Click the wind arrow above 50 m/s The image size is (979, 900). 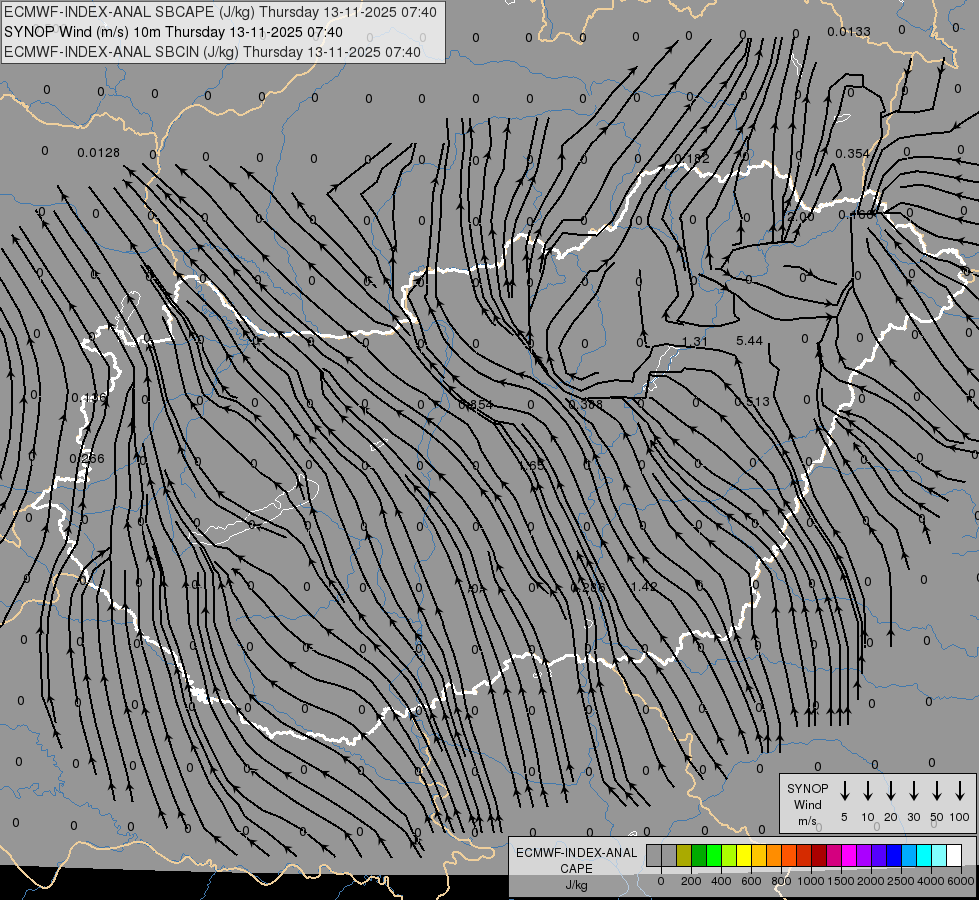click(937, 790)
